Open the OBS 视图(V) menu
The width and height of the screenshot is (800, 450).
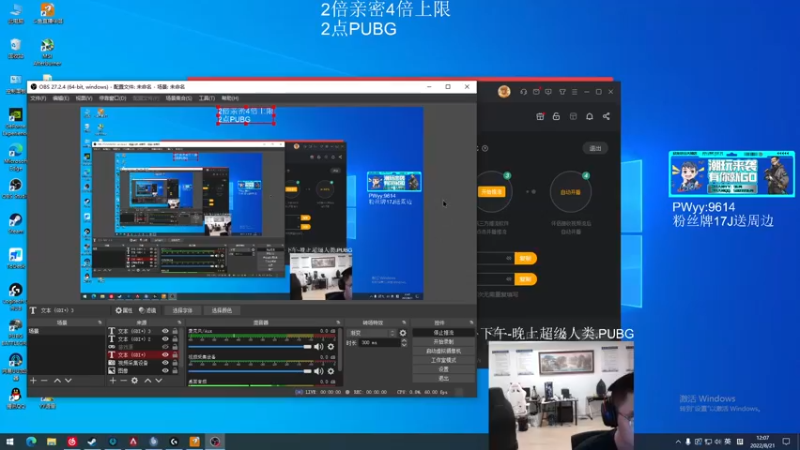tap(84, 98)
